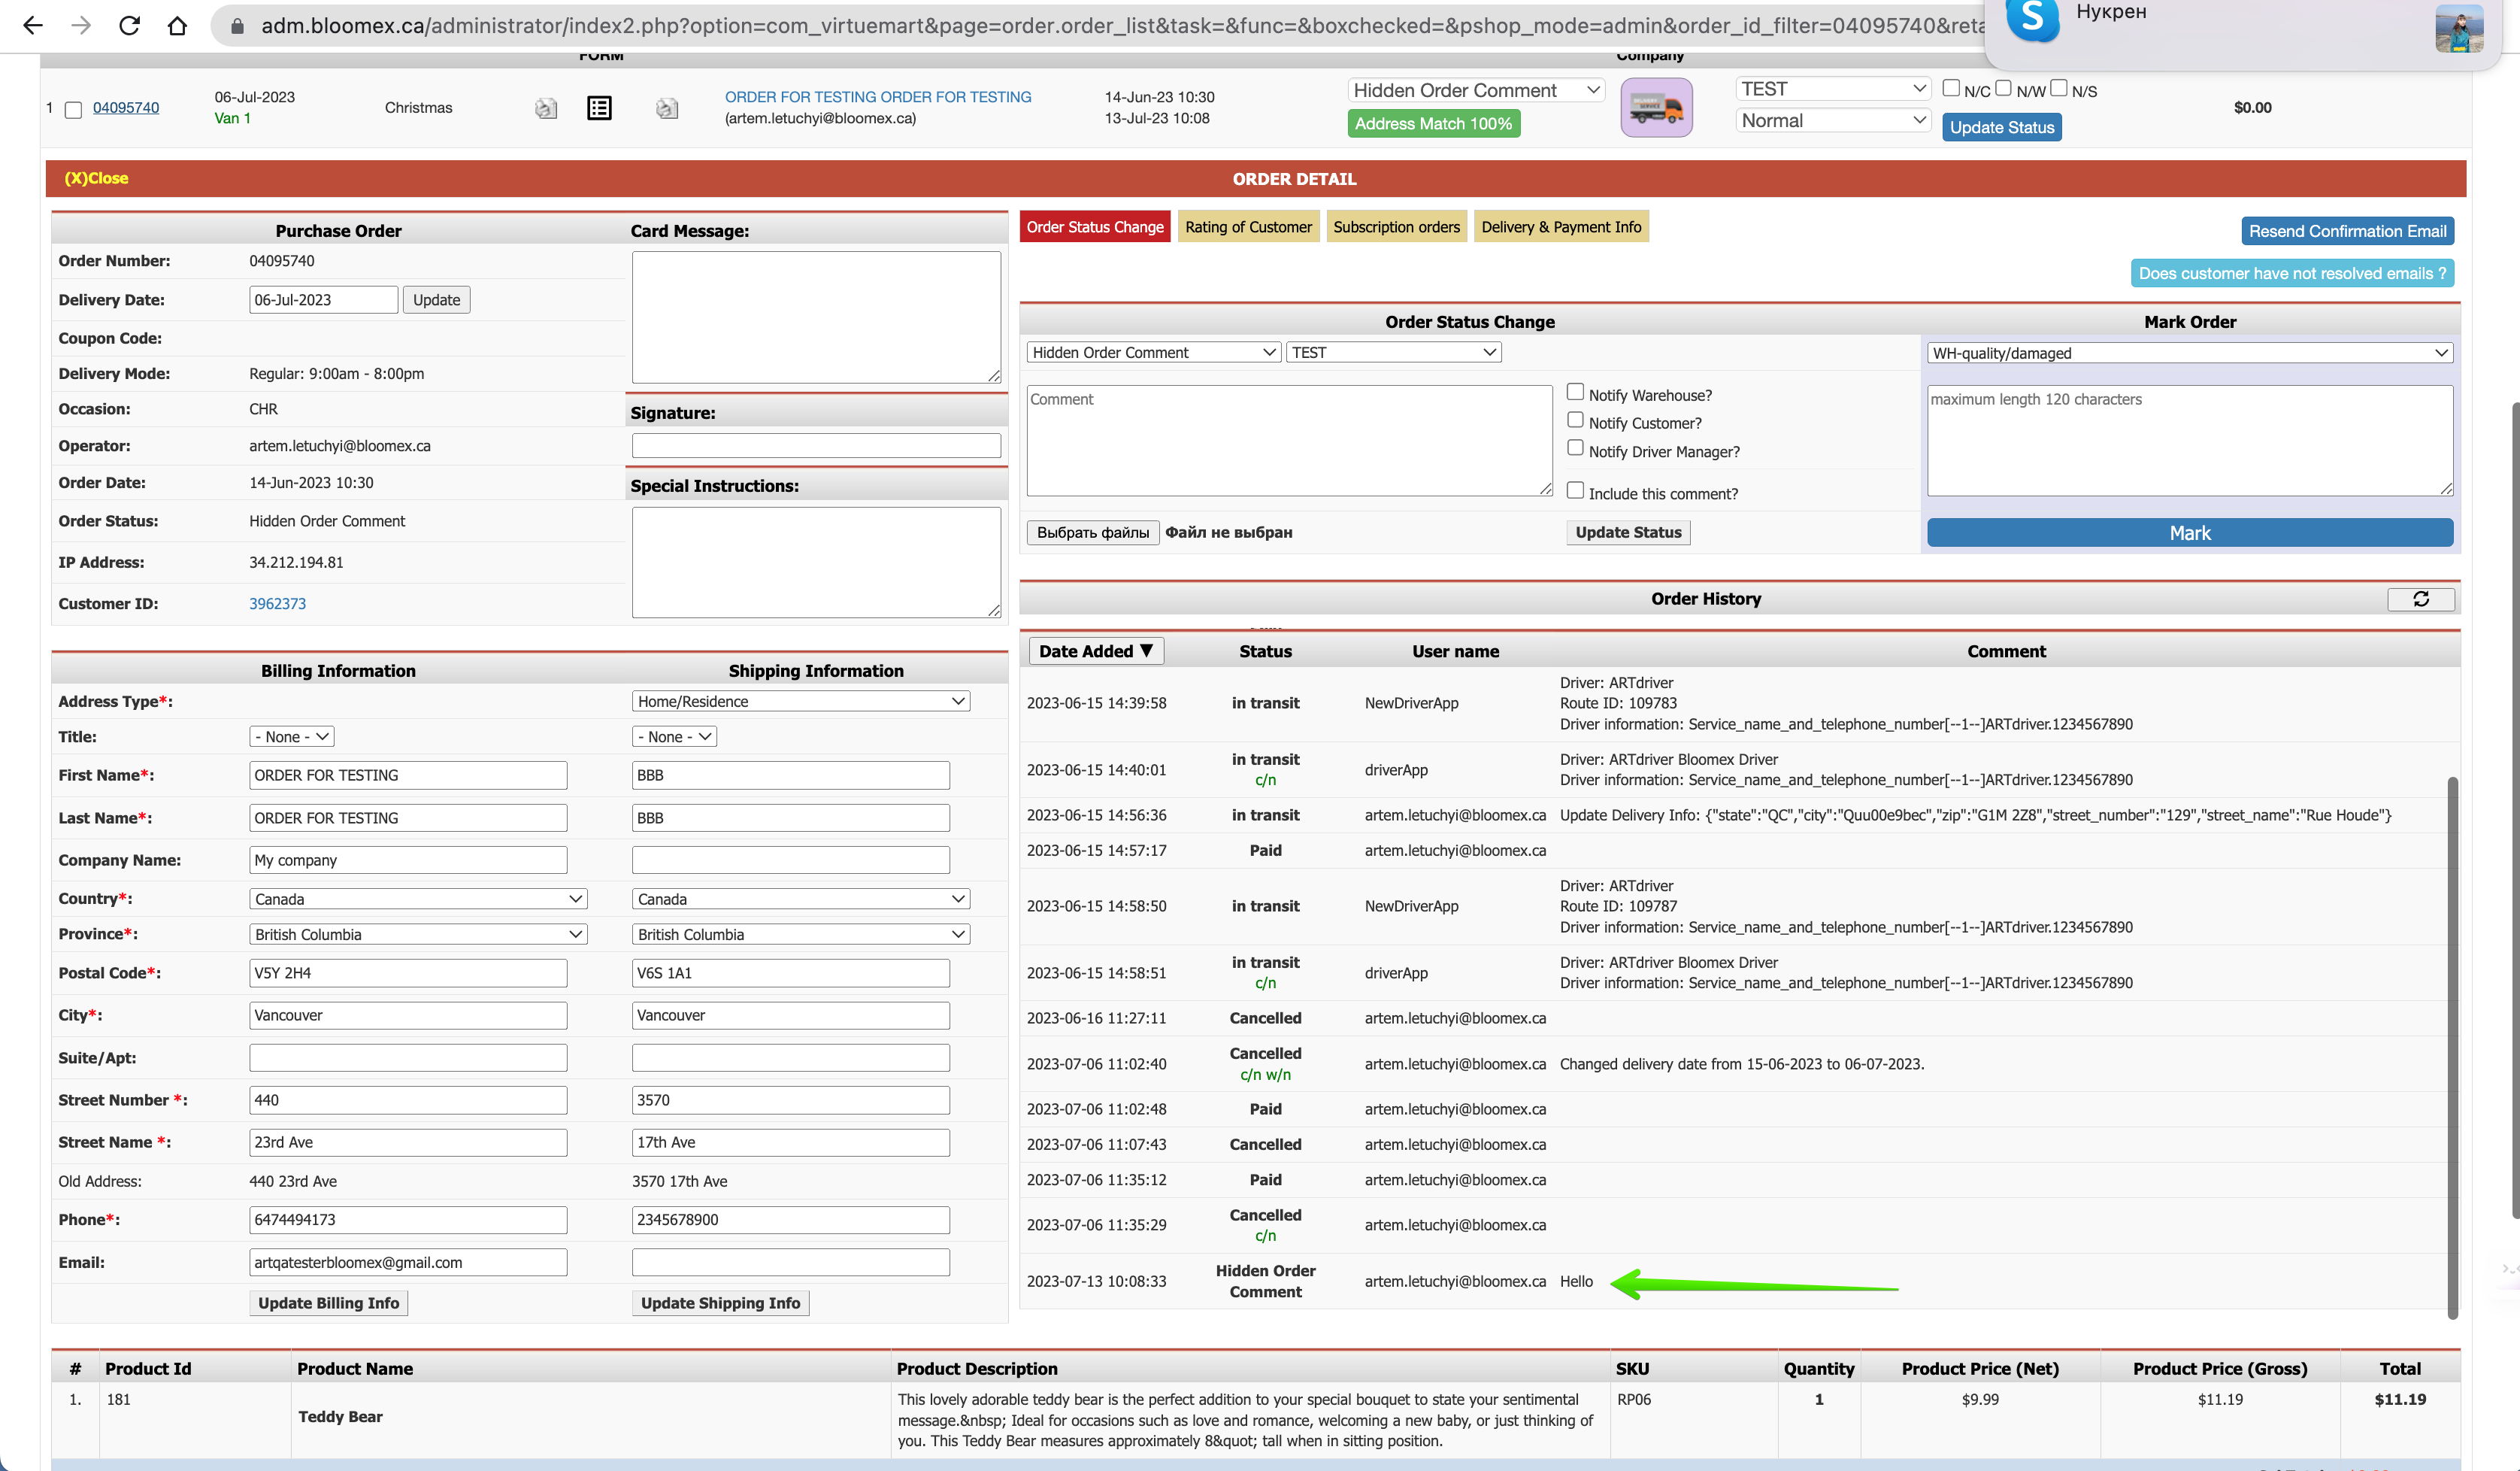Click the browser forward arrow

81,25
